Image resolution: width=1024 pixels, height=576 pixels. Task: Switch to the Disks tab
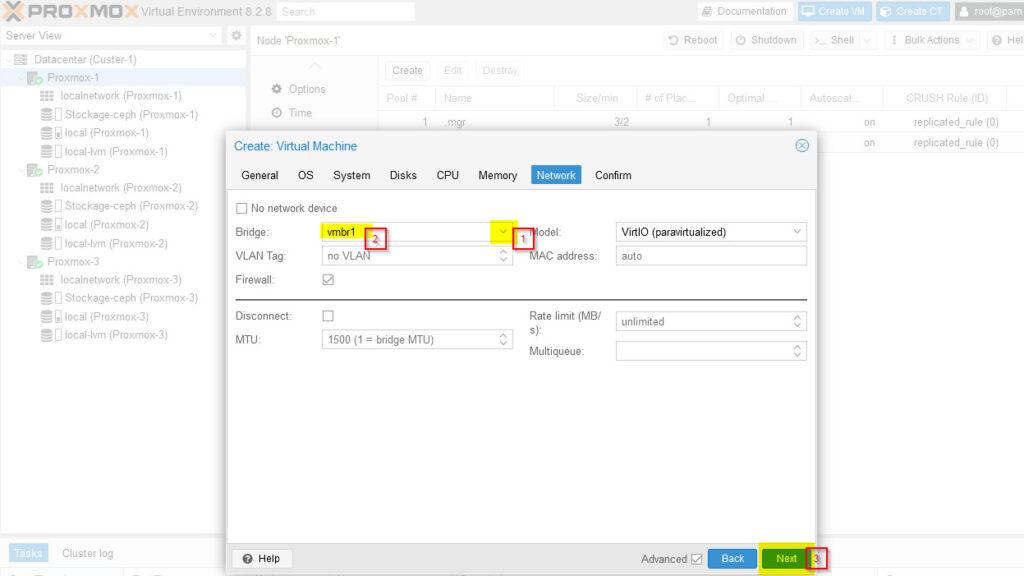click(x=403, y=175)
